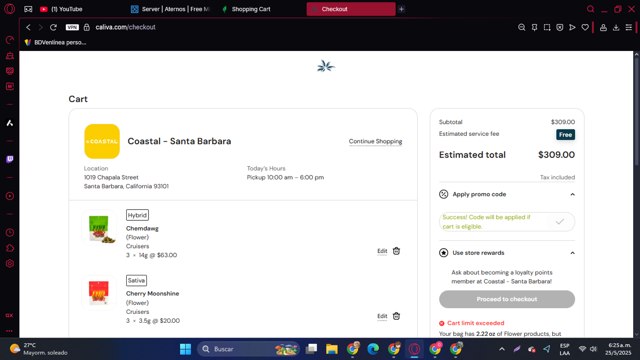Edit the Cherry Moonshine cart item
The width and height of the screenshot is (640, 360).
[x=382, y=316]
